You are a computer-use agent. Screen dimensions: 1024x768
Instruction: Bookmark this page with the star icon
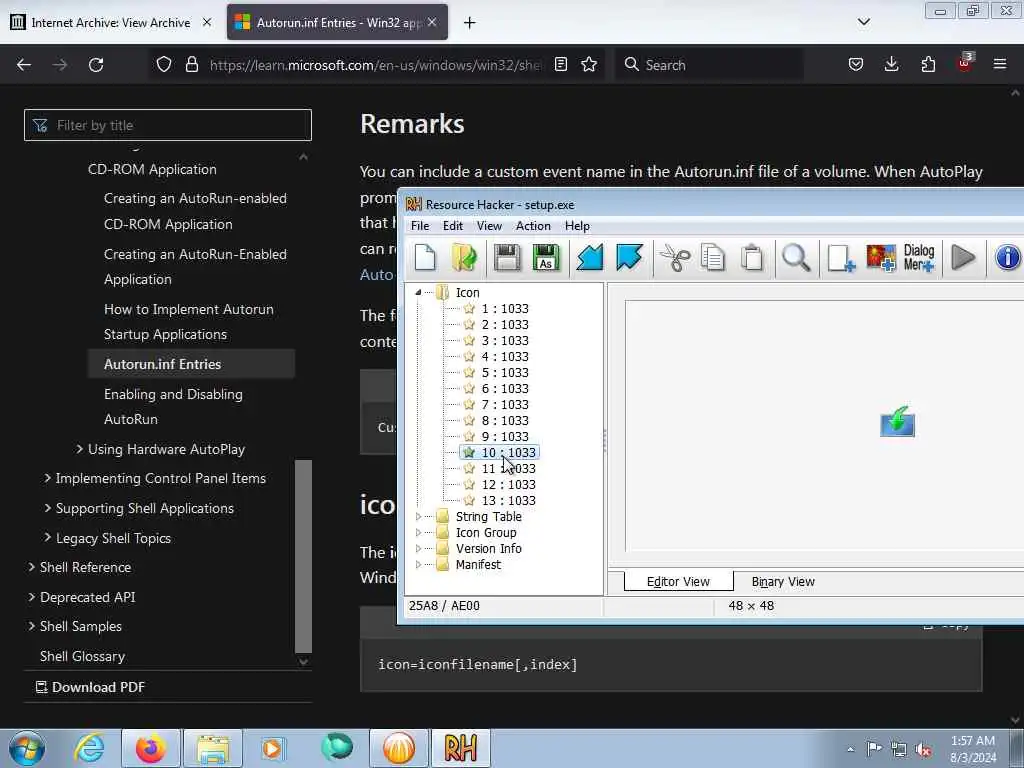coord(589,65)
